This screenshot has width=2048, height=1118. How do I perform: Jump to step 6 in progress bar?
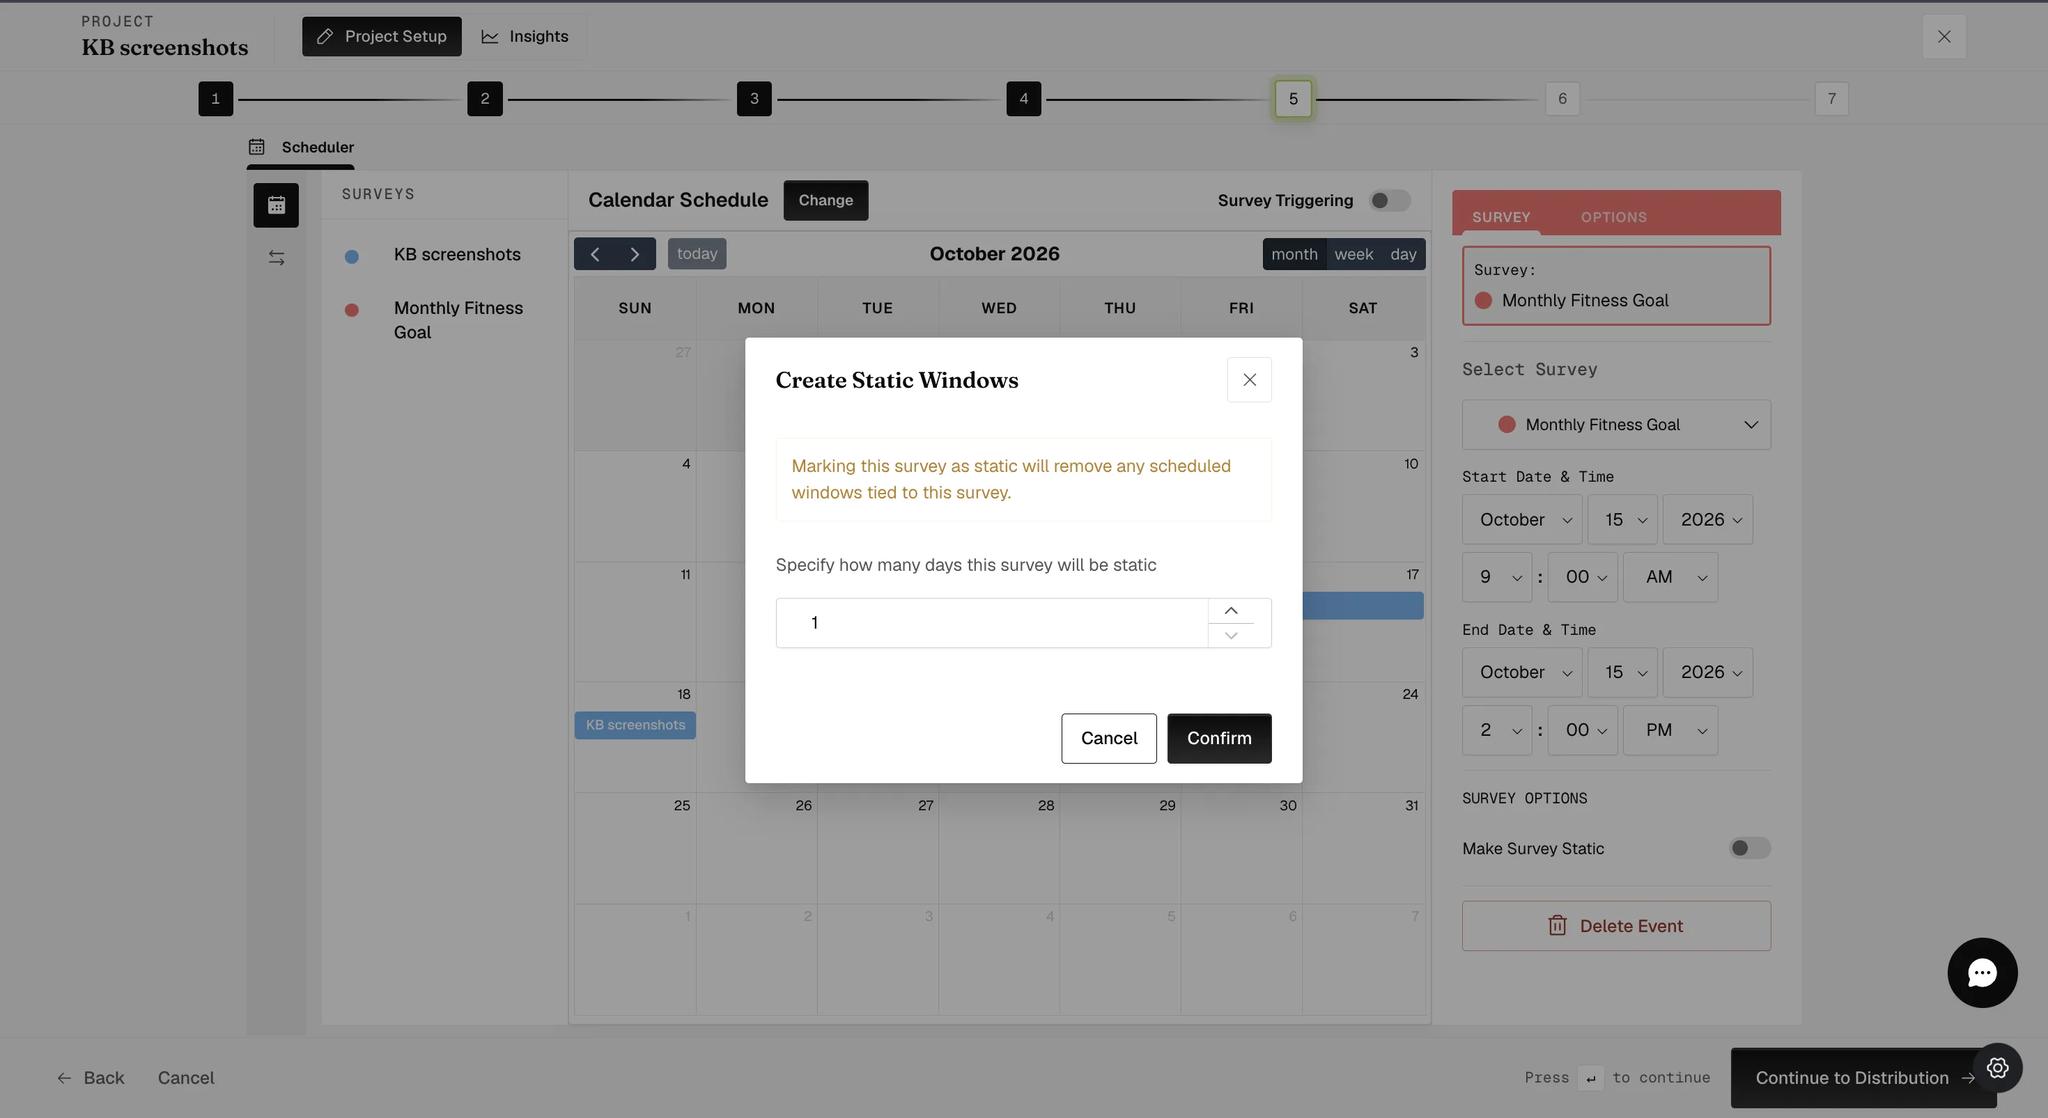click(x=1562, y=99)
